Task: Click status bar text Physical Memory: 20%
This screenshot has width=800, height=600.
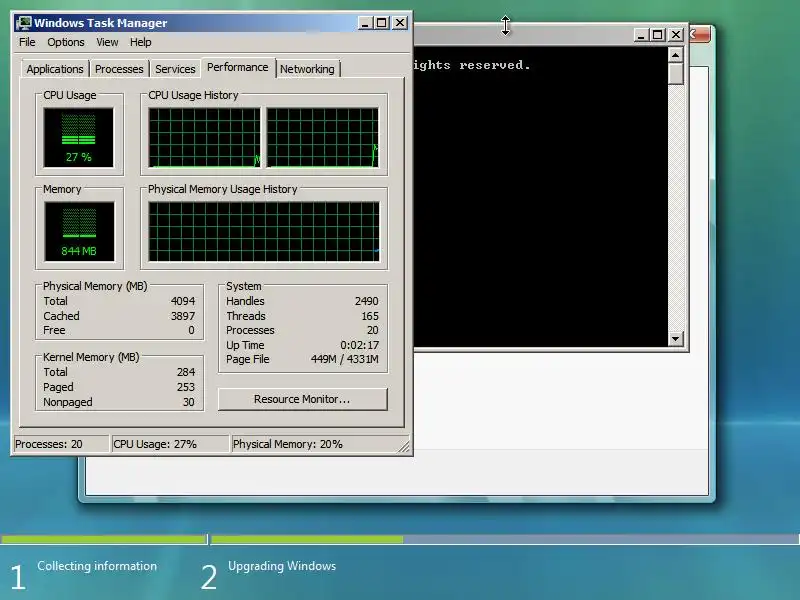Action: pyautogui.click(x=287, y=444)
